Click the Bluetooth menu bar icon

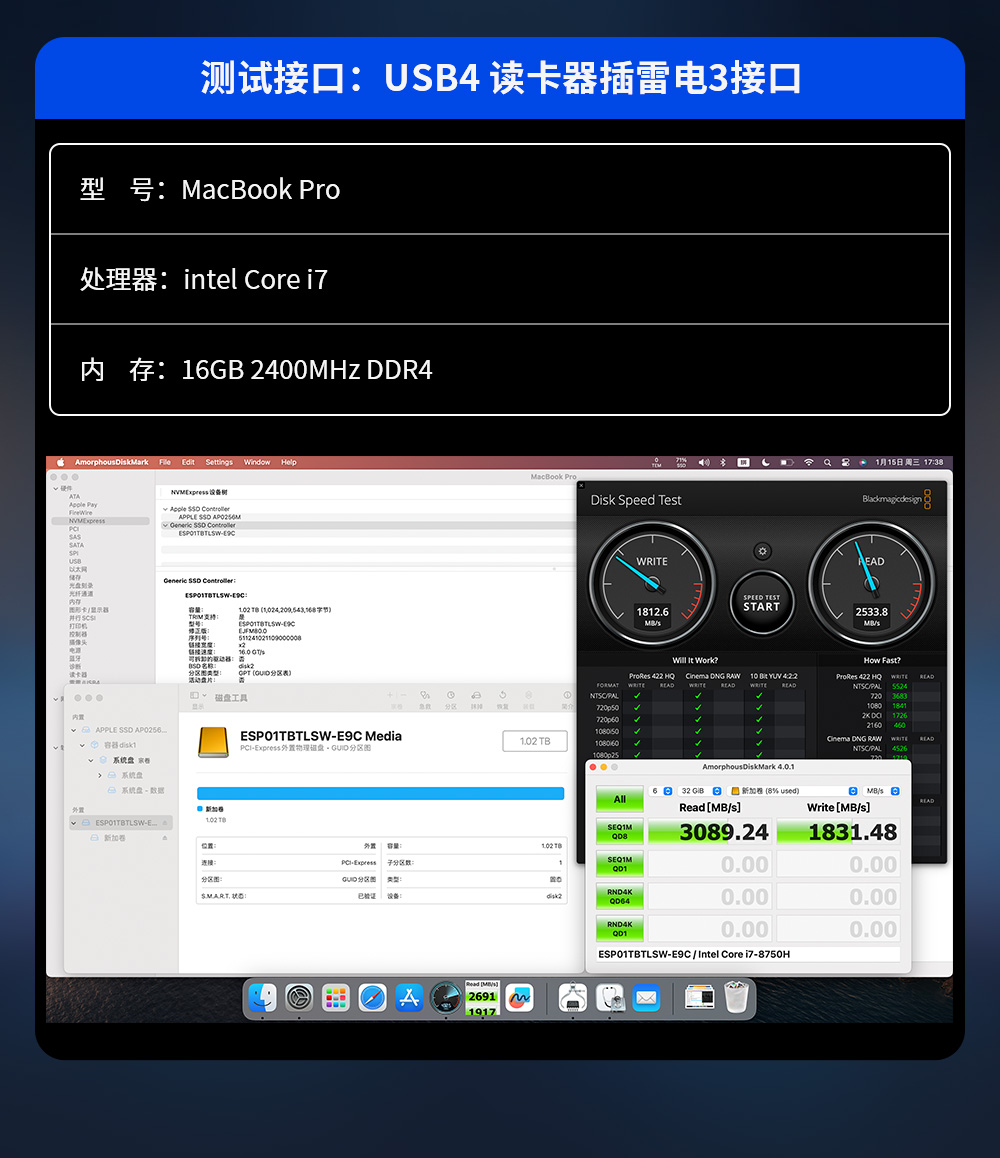[x=723, y=462]
